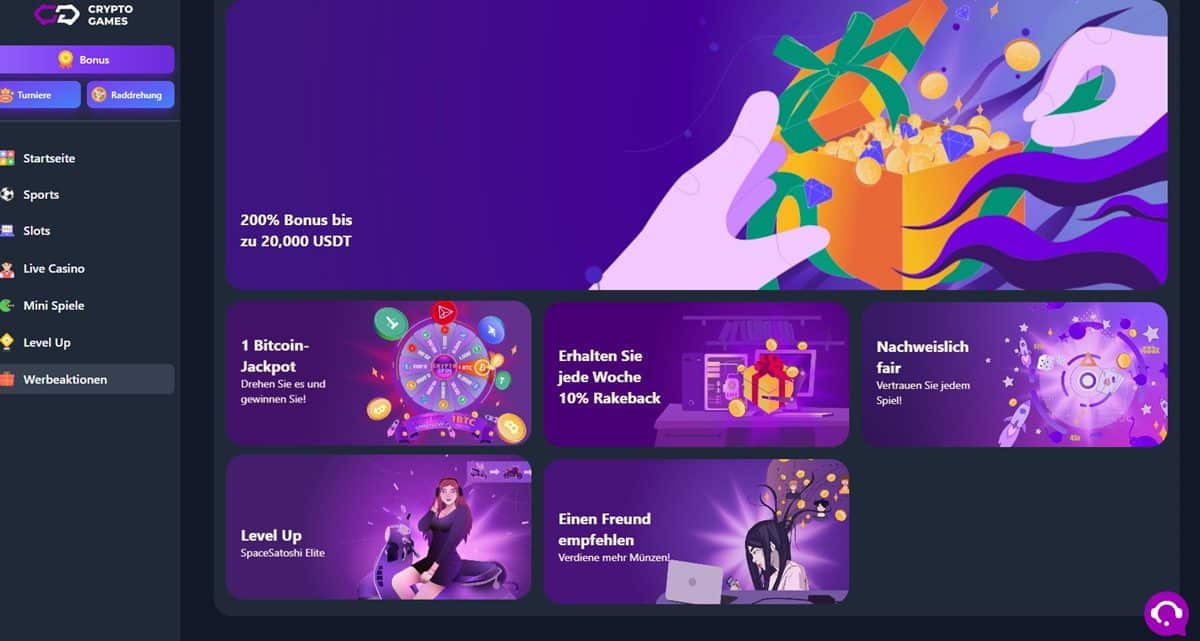Open the Raddrehung wheel spin button
This screenshot has width=1200, height=641.
130,95
